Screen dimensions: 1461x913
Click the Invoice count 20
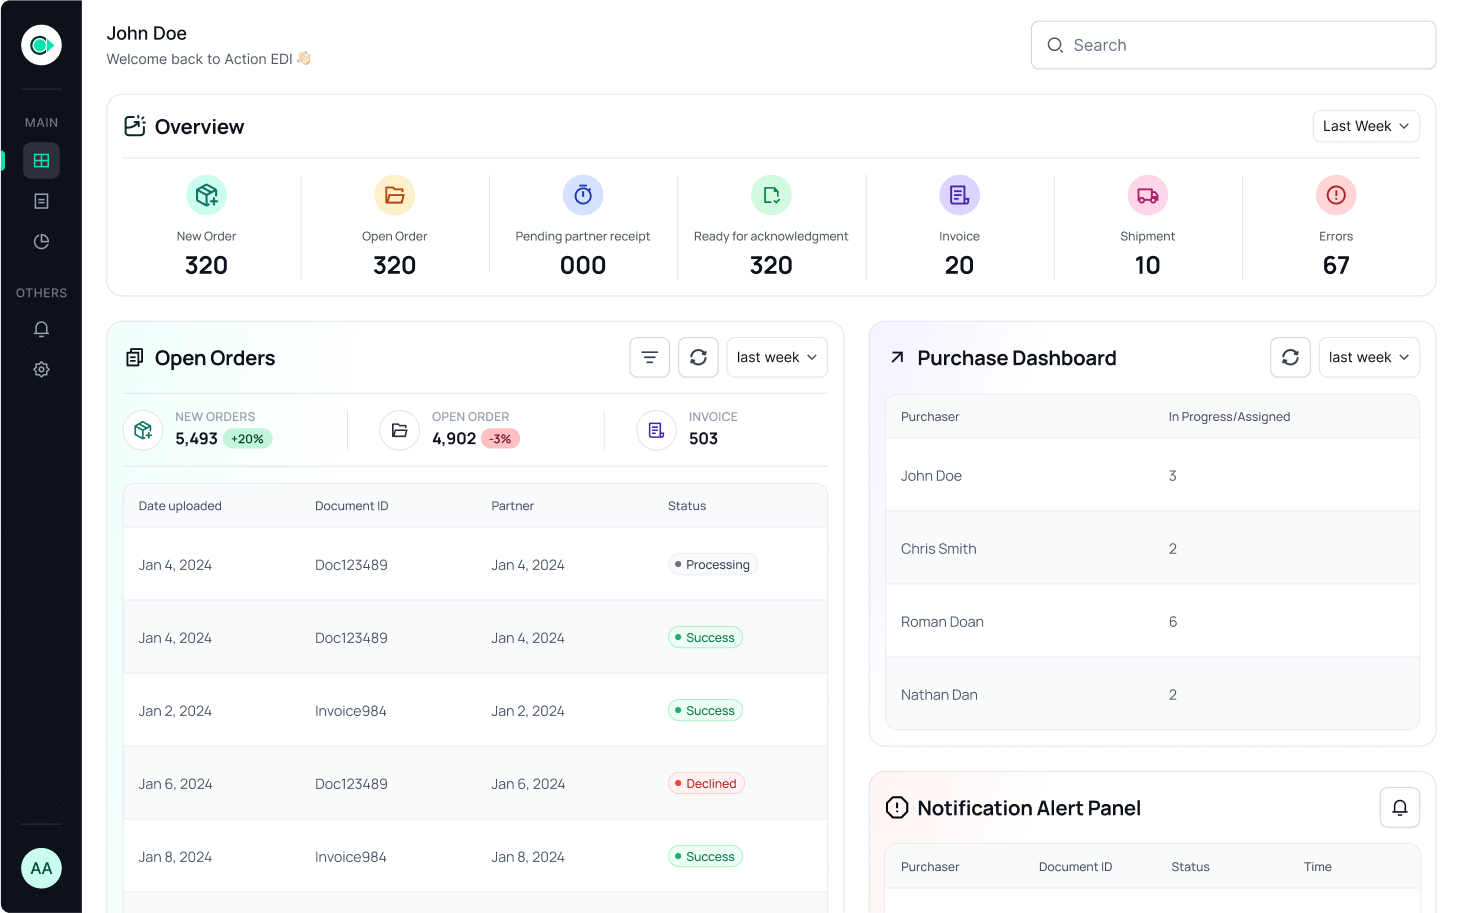pyautogui.click(x=959, y=265)
